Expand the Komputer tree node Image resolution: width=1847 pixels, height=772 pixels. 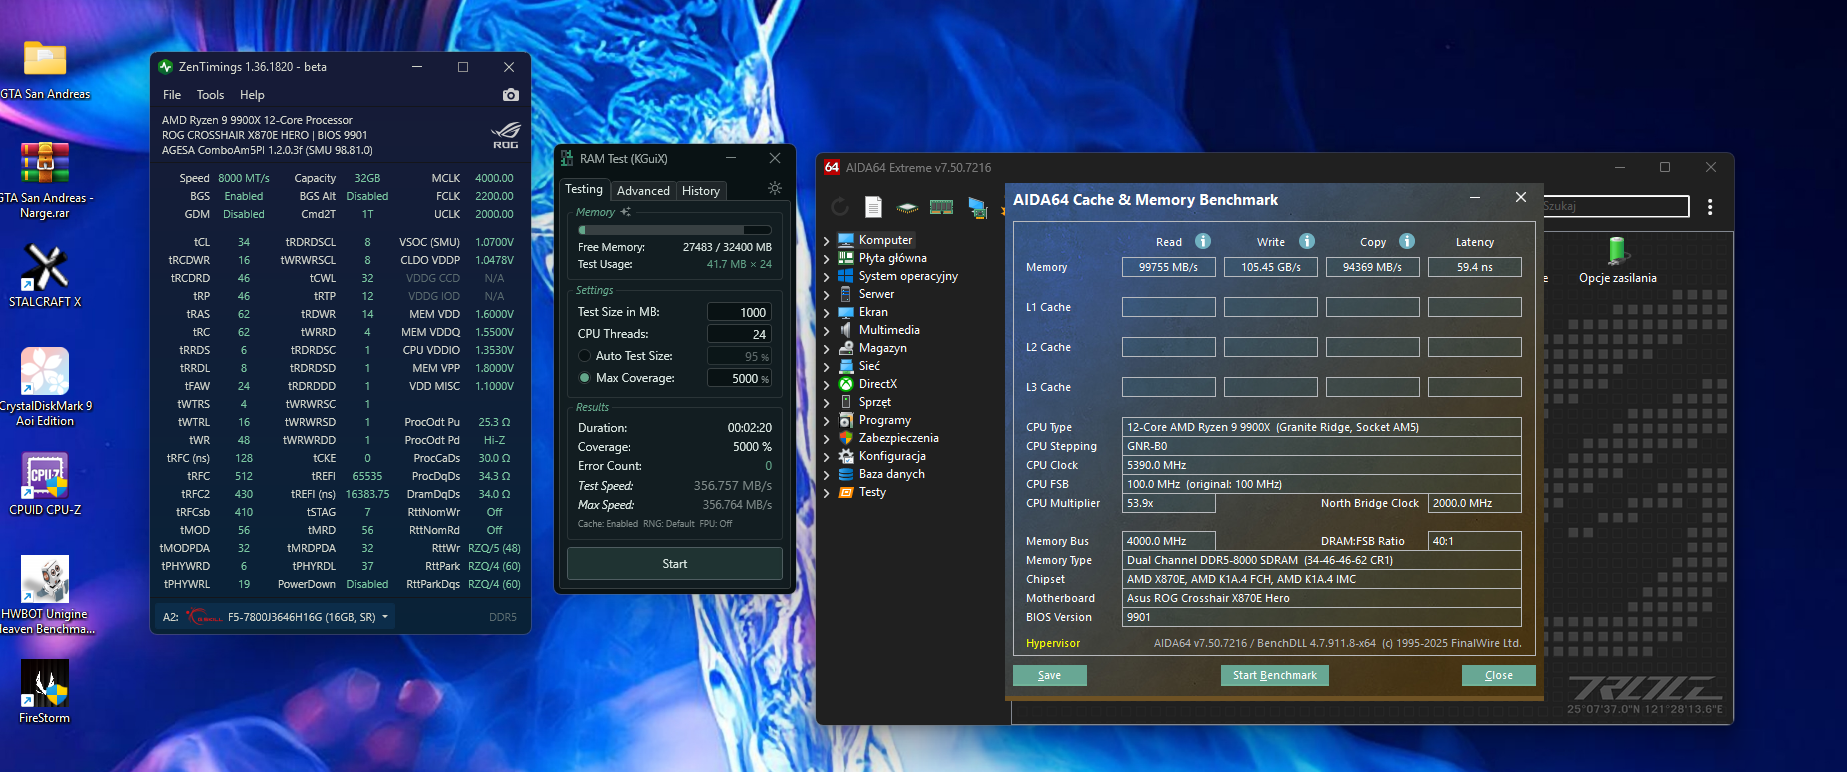click(826, 241)
